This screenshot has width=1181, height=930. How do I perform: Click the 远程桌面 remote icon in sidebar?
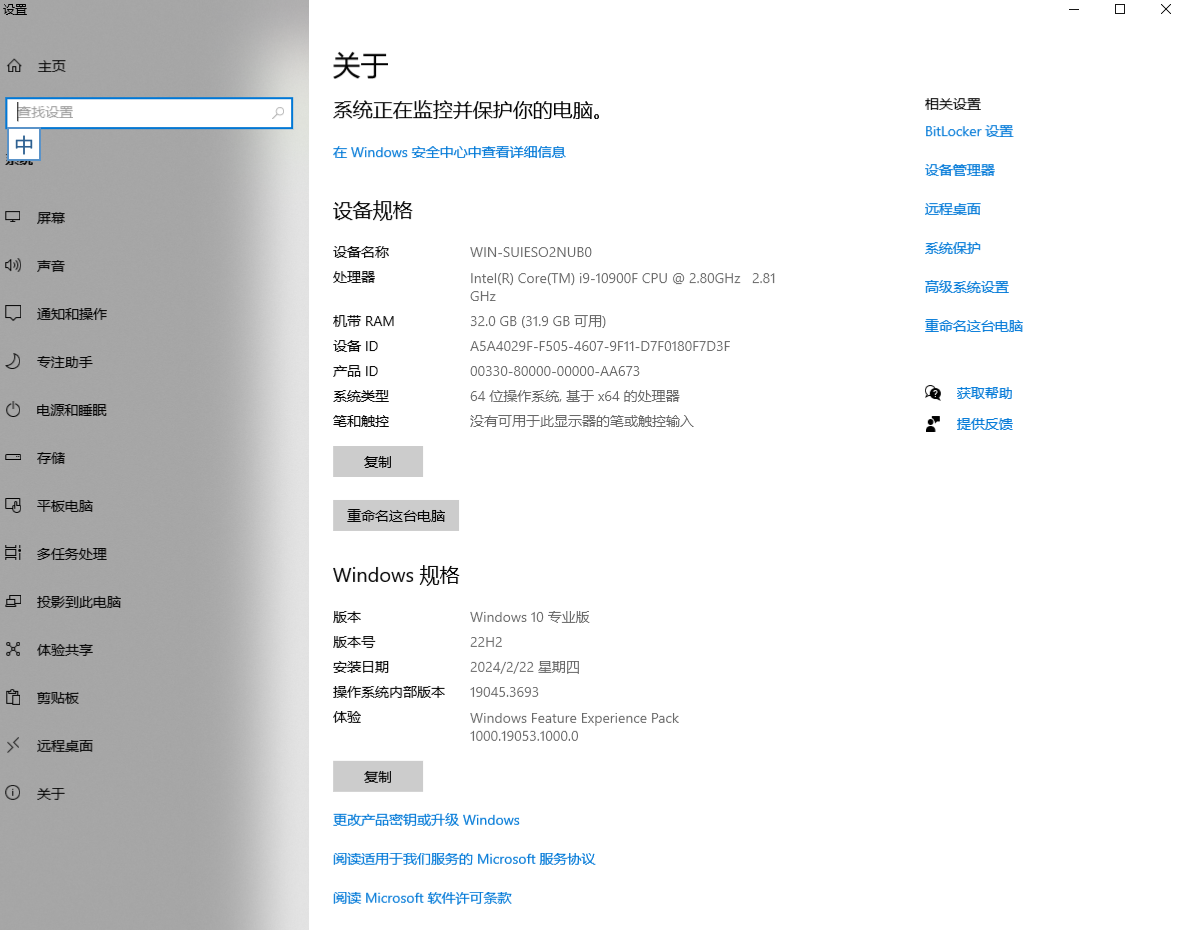(13, 746)
